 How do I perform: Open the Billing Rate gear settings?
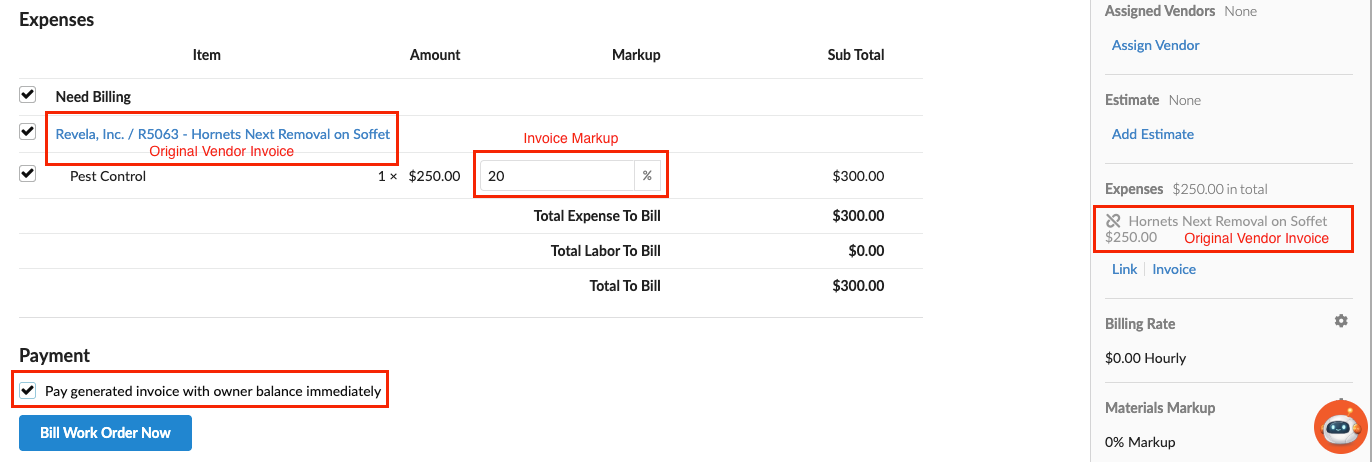click(x=1341, y=321)
